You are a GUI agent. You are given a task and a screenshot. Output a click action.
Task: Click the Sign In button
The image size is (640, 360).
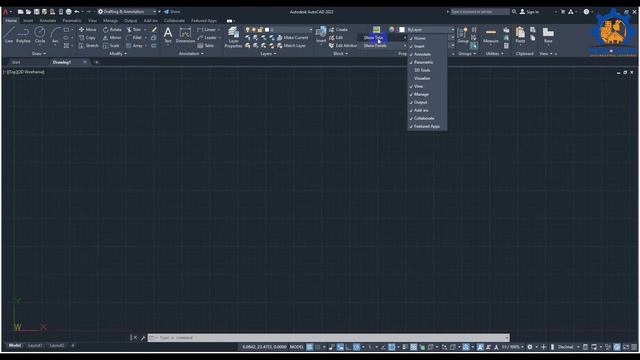tap(529, 12)
